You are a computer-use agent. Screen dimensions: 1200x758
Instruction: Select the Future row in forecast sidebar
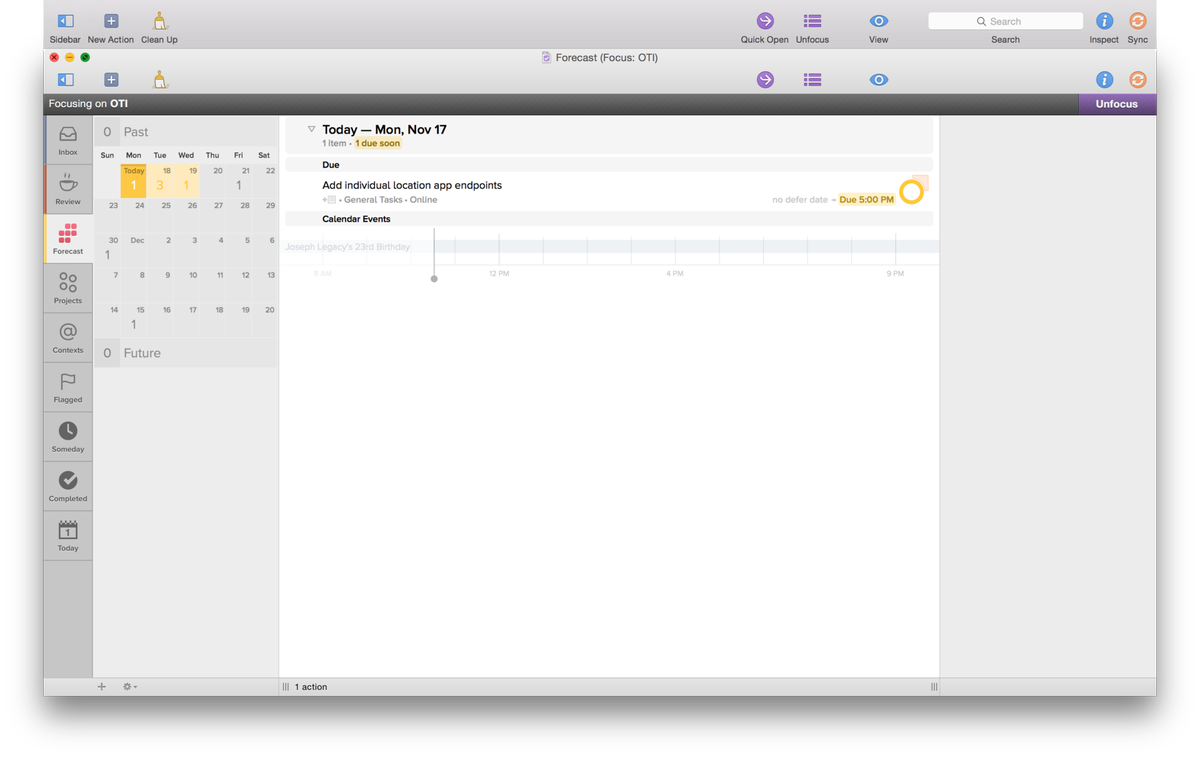tap(186, 353)
